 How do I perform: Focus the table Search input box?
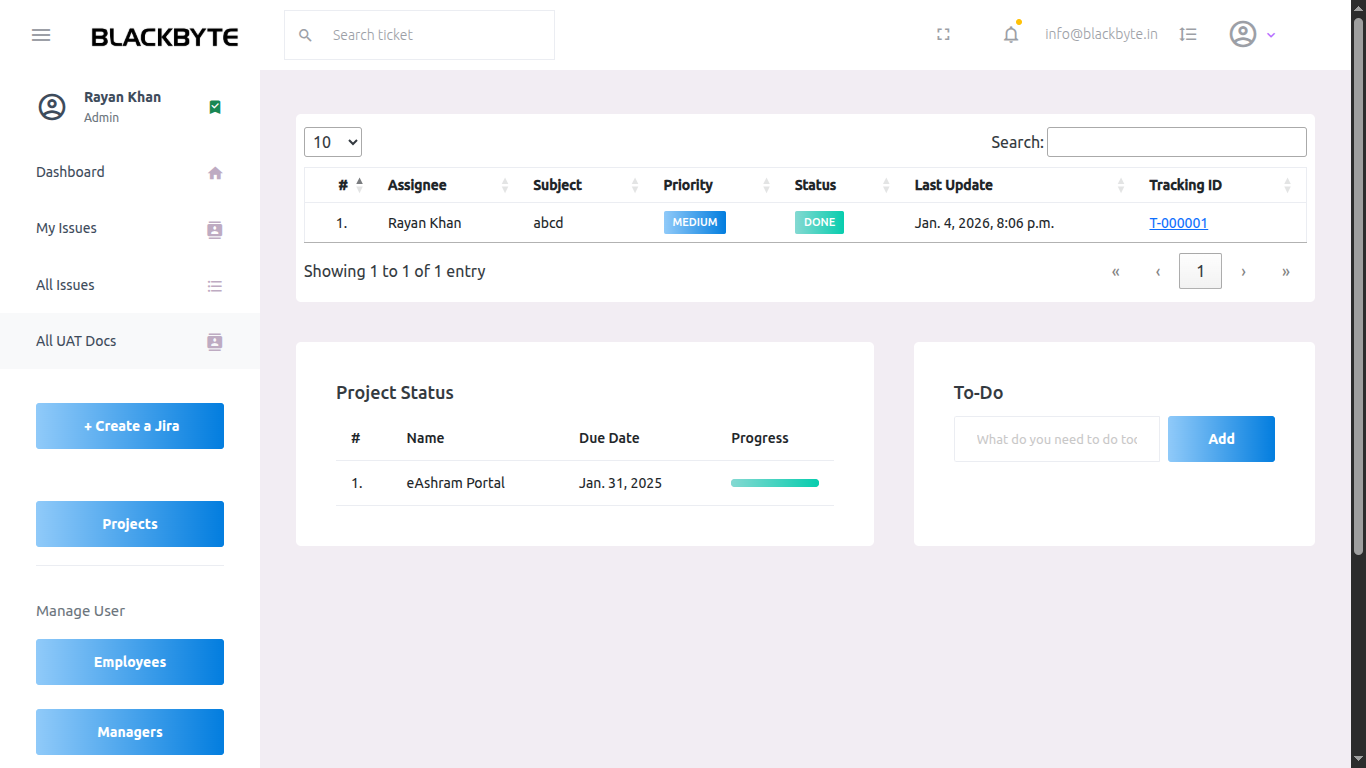[x=1177, y=142]
